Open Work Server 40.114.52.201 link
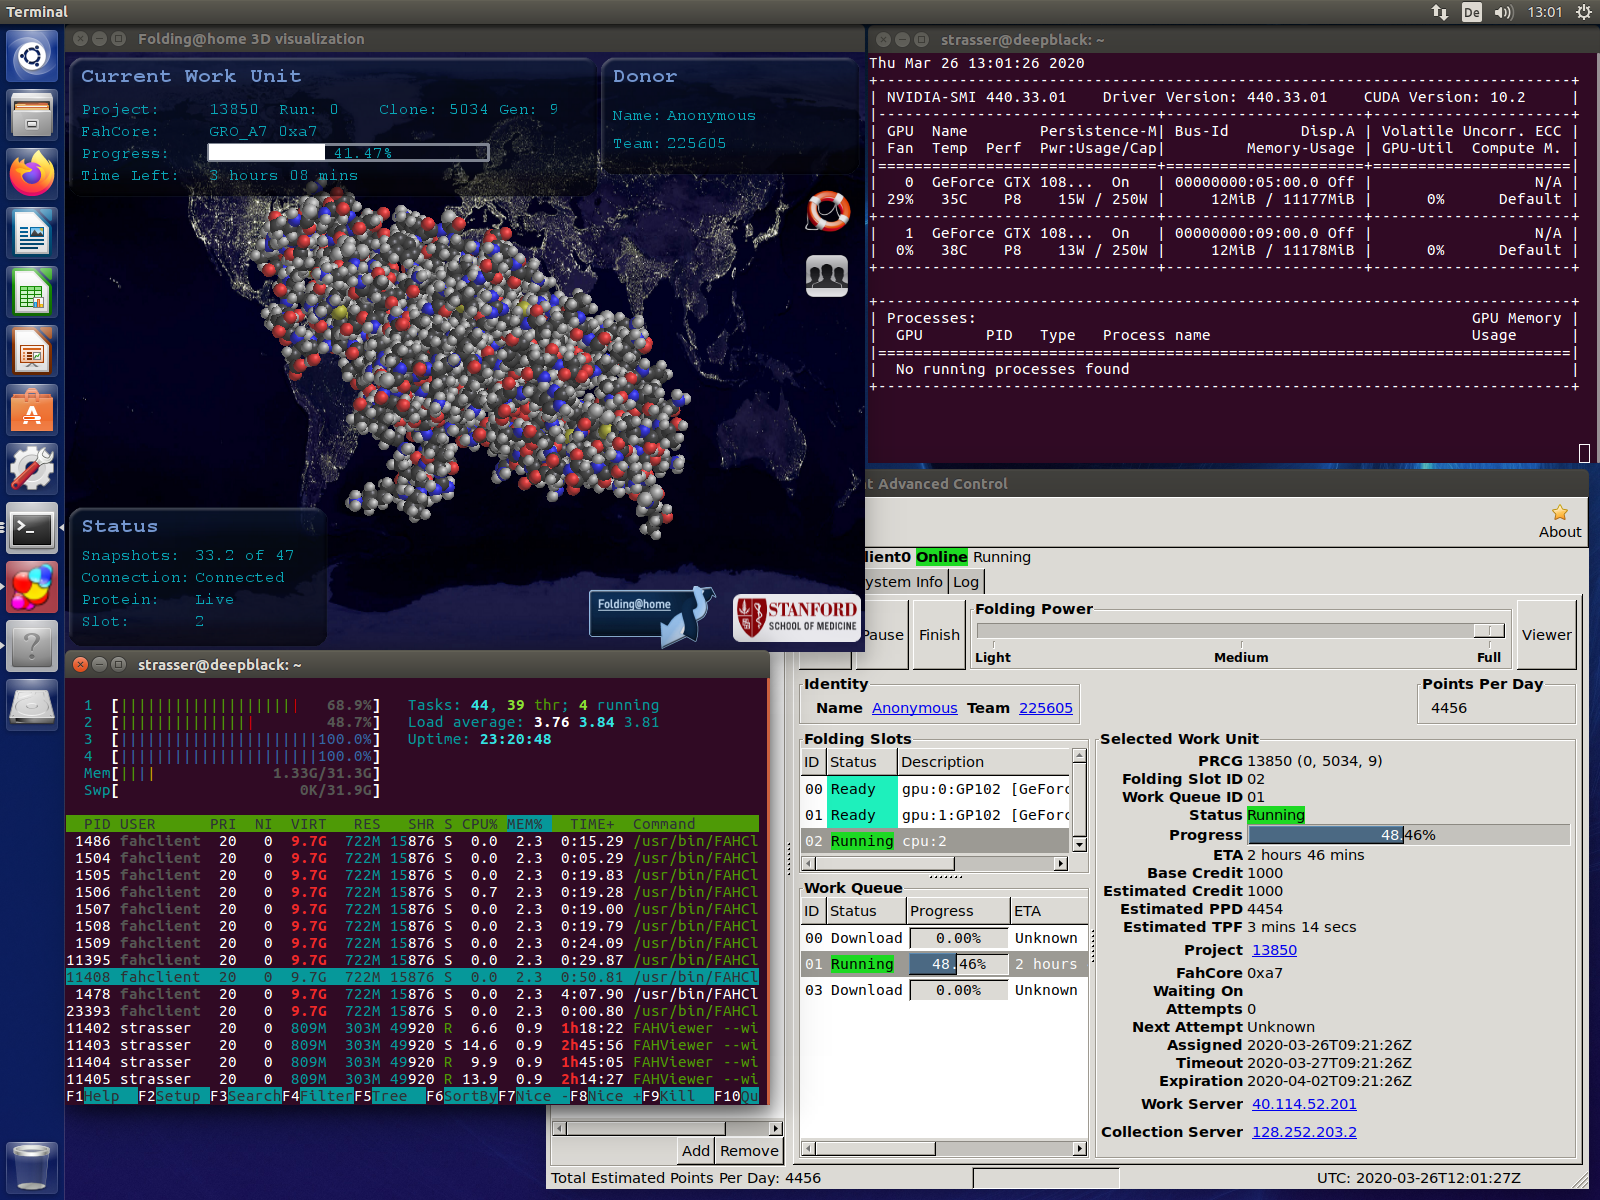 (x=1304, y=1104)
